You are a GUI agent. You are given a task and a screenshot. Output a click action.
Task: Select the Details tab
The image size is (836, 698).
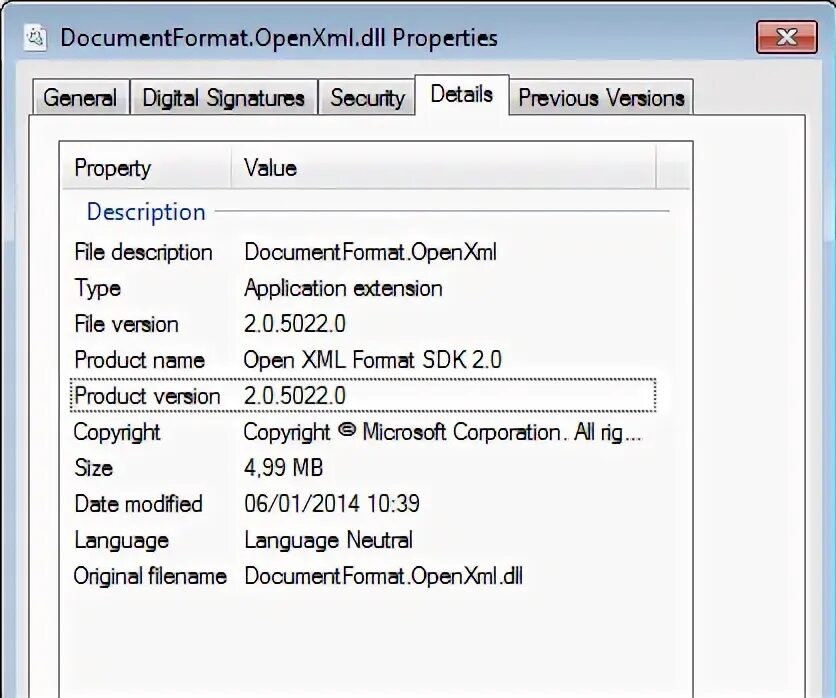coord(462,94)
